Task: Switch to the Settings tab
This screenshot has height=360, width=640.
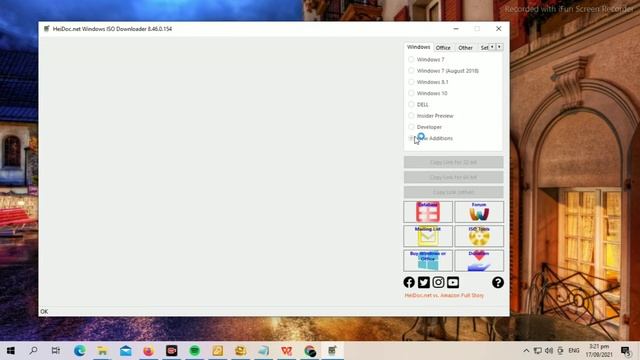Action: pos(484,48)
